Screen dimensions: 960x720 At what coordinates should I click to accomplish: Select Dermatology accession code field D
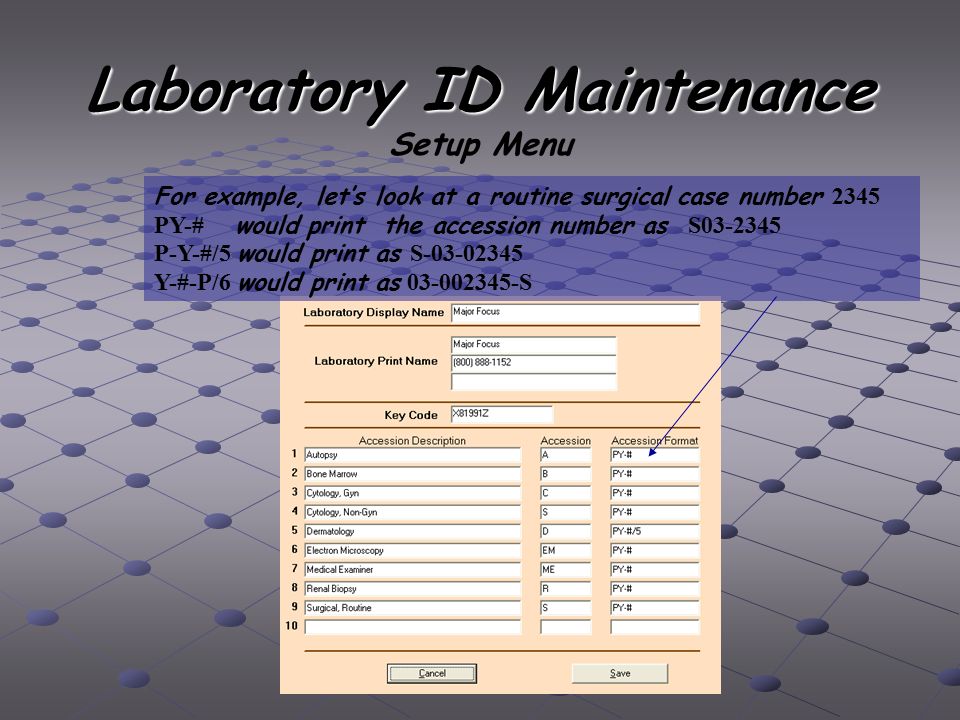pyautogui.click(x=566, y=531)
